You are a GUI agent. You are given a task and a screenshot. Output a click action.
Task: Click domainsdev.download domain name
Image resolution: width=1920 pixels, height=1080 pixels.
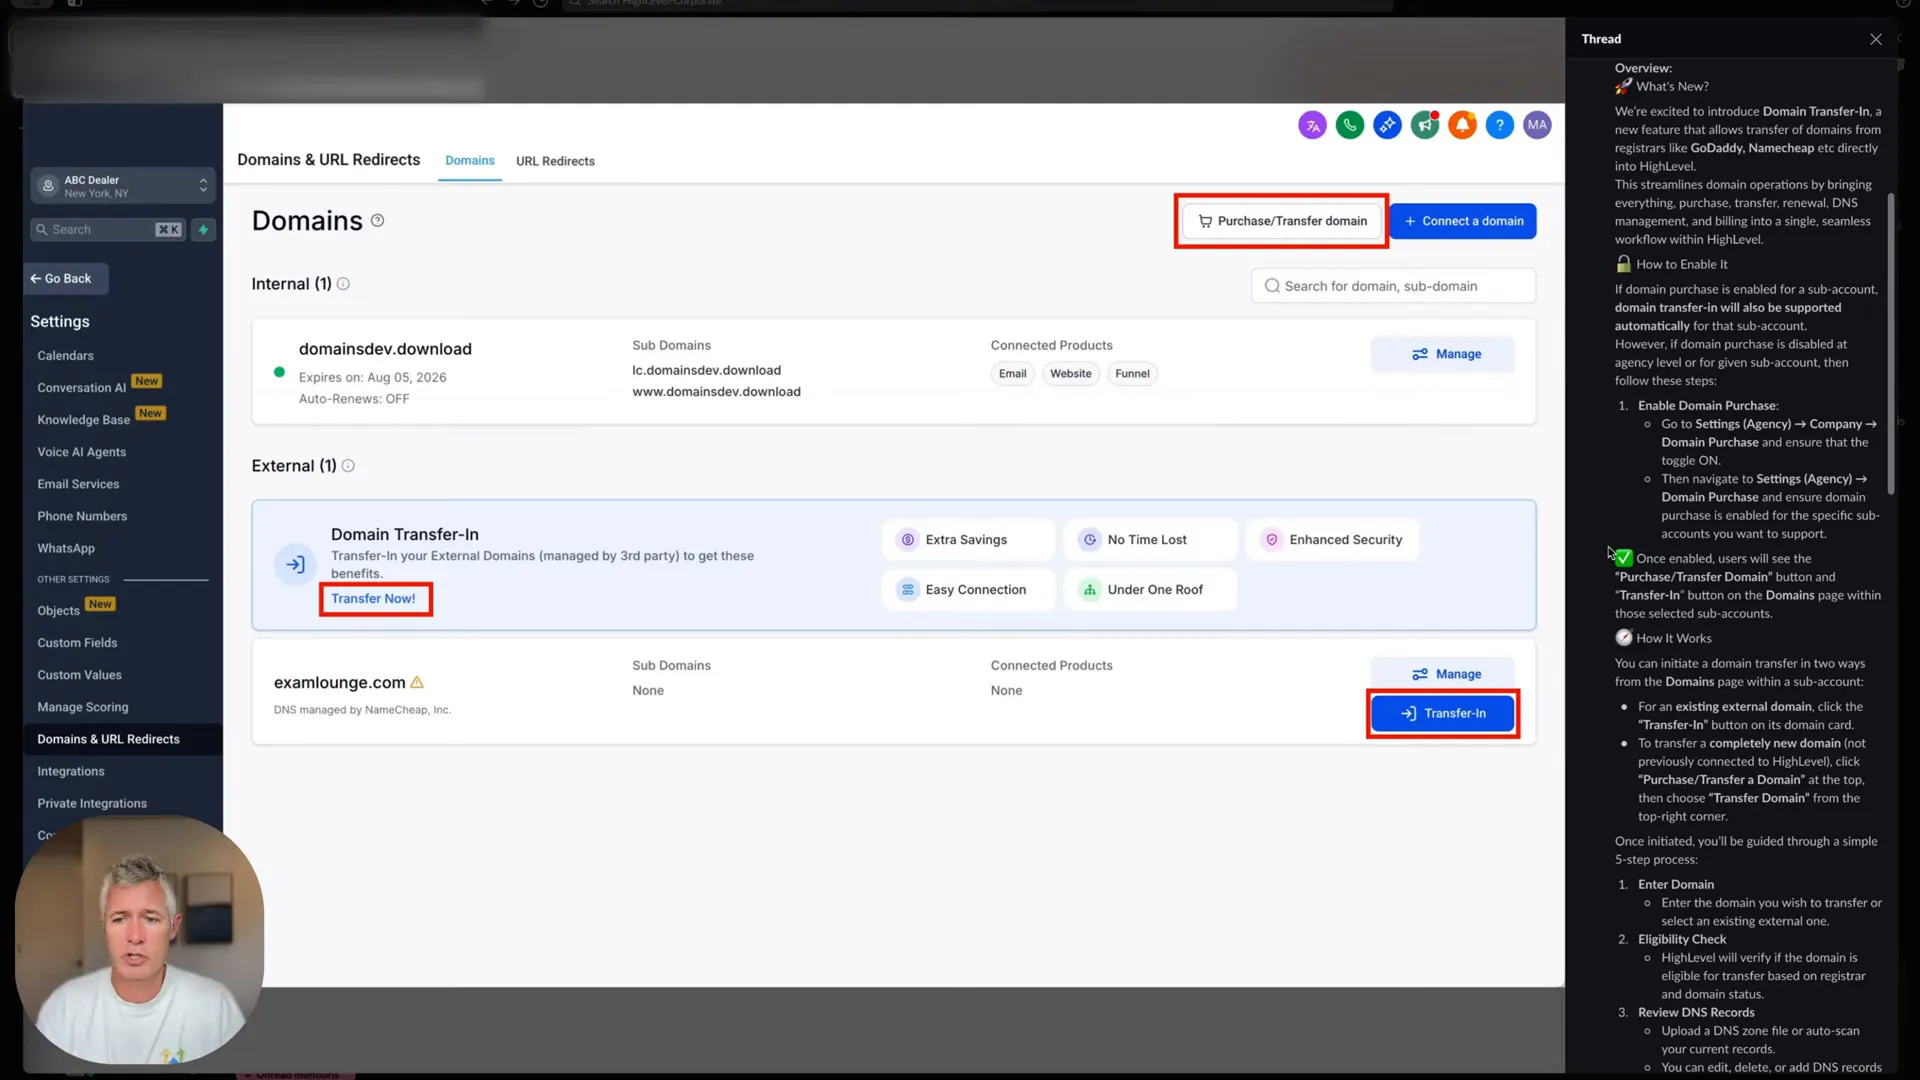point(385,349)
